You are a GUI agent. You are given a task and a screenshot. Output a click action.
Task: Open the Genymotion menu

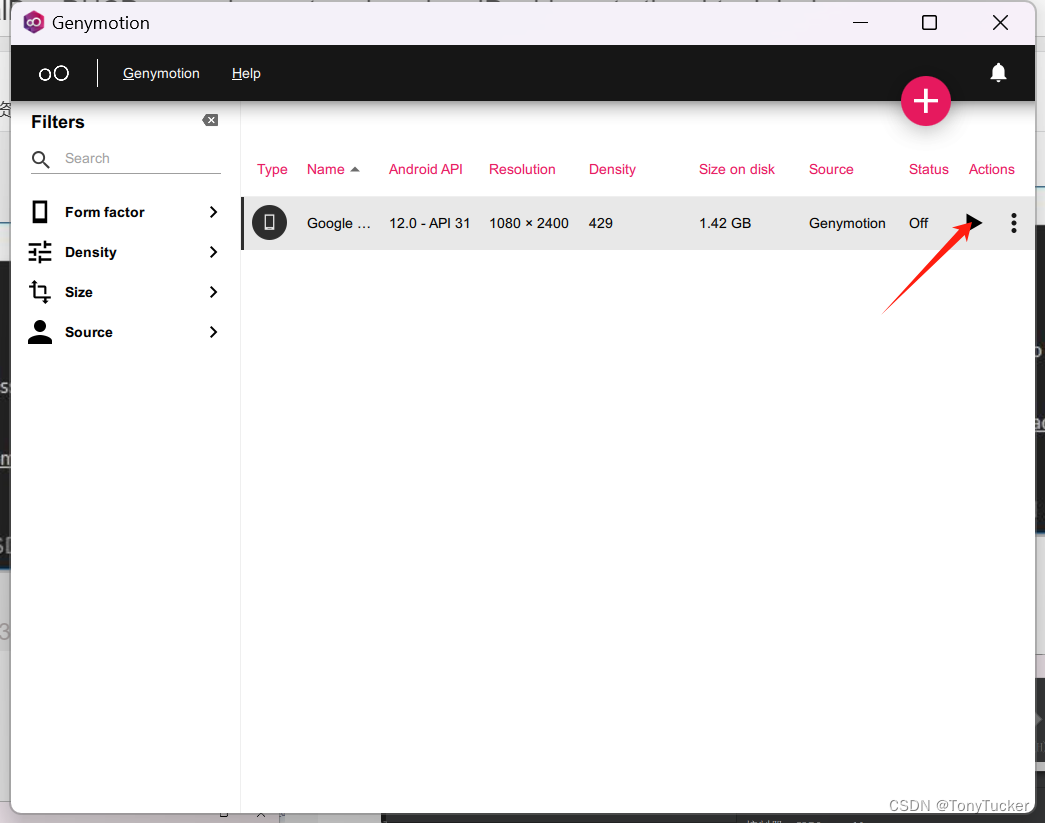(161, 73)
